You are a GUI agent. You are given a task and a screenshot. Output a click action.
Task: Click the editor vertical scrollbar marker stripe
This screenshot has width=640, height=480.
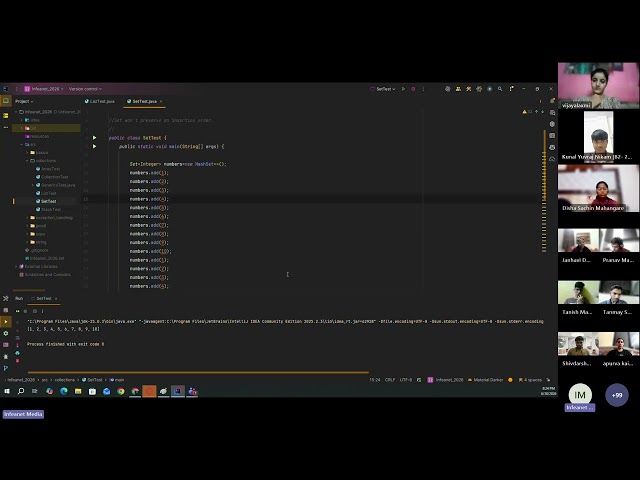tap(544, 192)
